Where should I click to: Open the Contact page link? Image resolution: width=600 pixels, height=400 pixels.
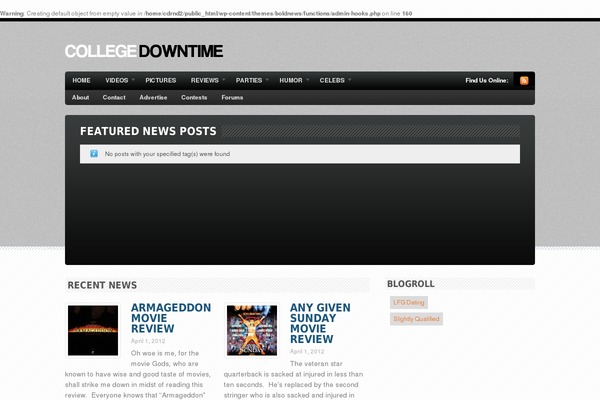point(114,98)
